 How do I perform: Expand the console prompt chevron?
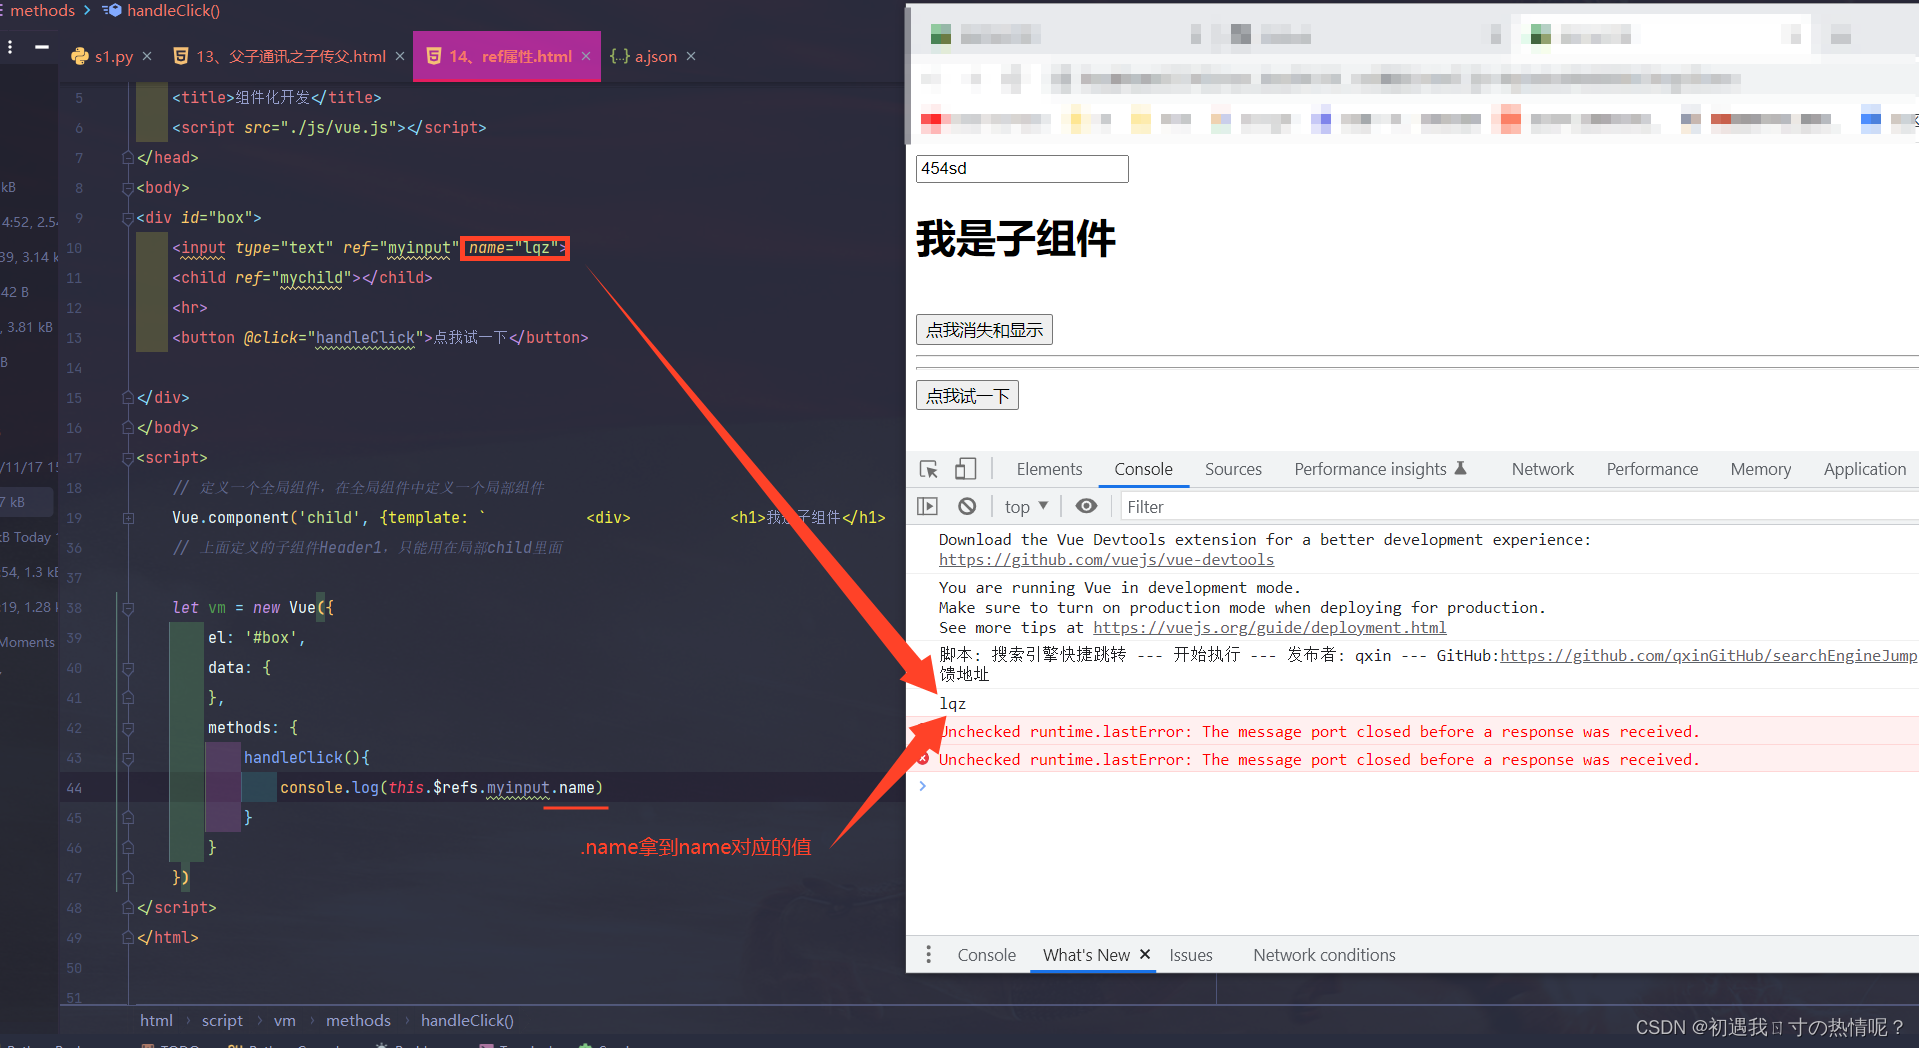pyautogui.click(x=922, y=786)
